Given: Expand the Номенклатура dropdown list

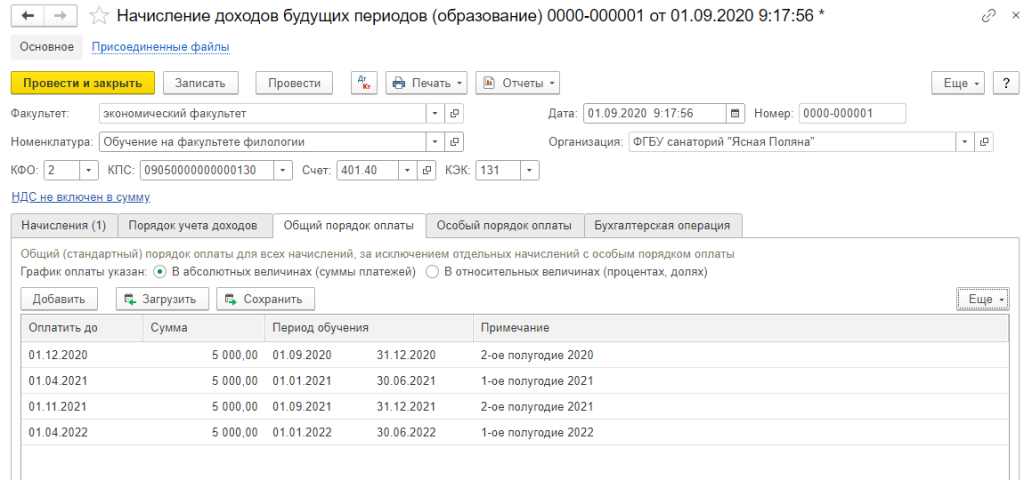Looking at the screenshot, I should tap(435, 142).
